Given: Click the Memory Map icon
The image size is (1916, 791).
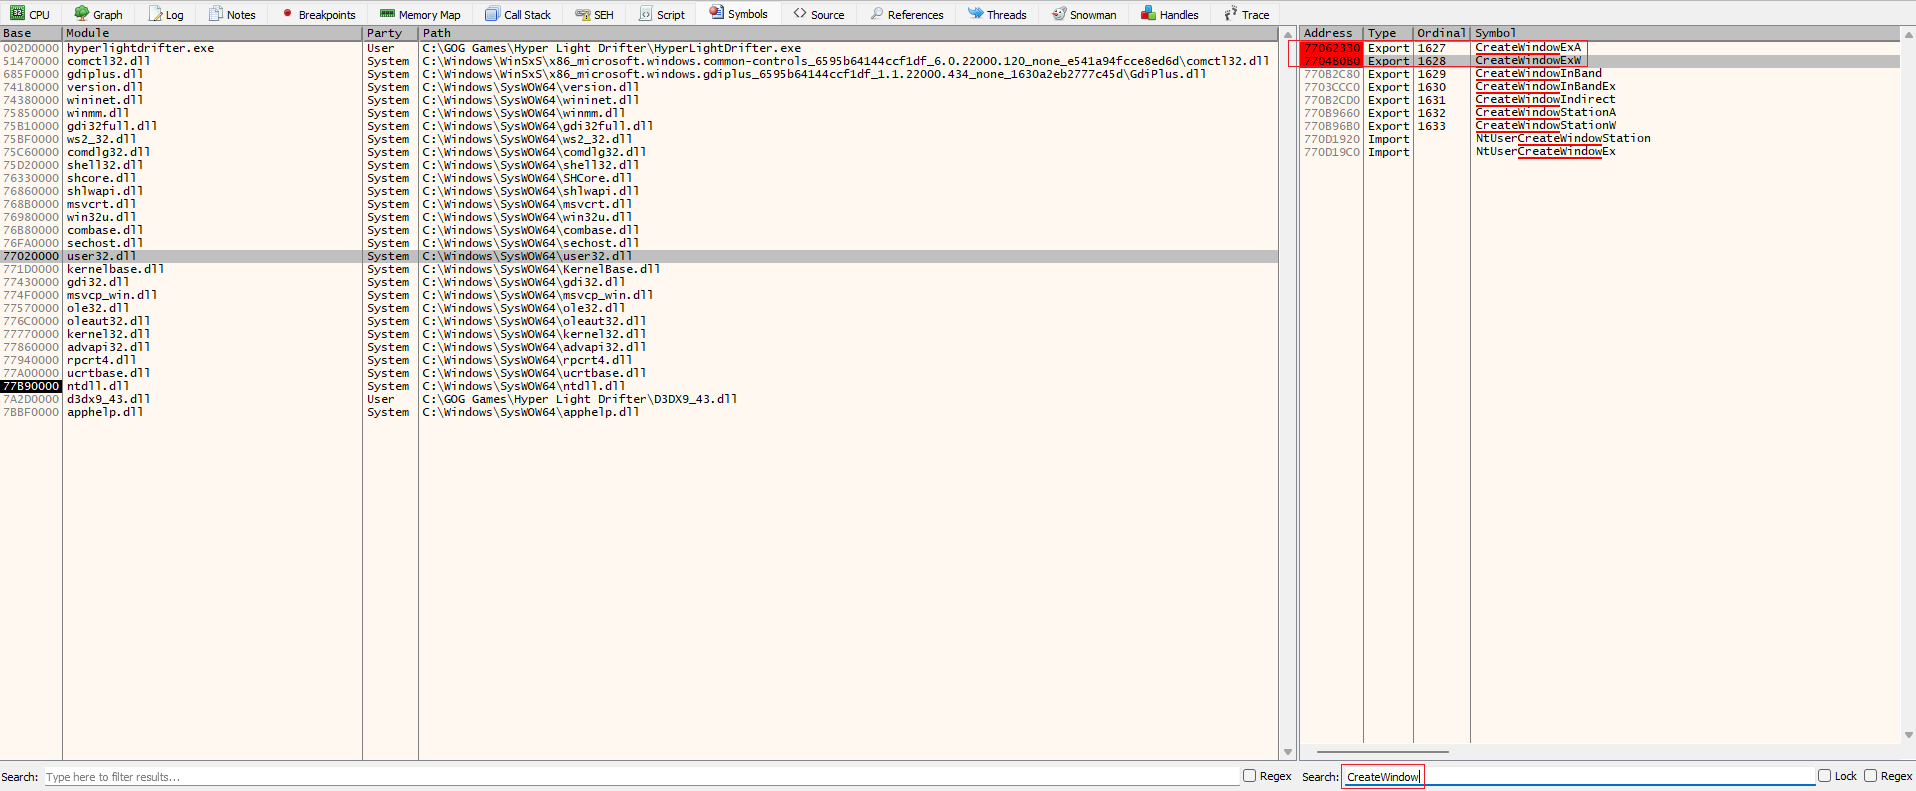Looking at the screenshot, I should 387,14.
